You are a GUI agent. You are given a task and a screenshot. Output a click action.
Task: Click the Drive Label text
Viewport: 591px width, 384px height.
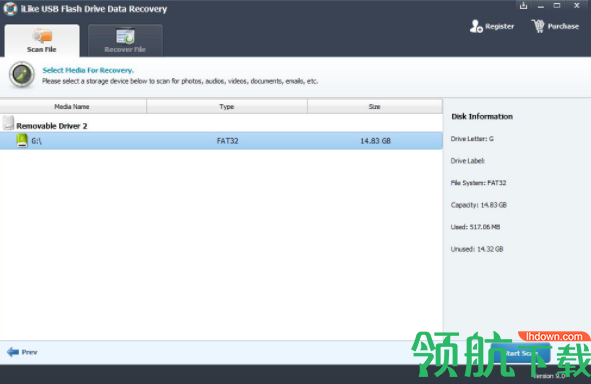tap(468, 161)
